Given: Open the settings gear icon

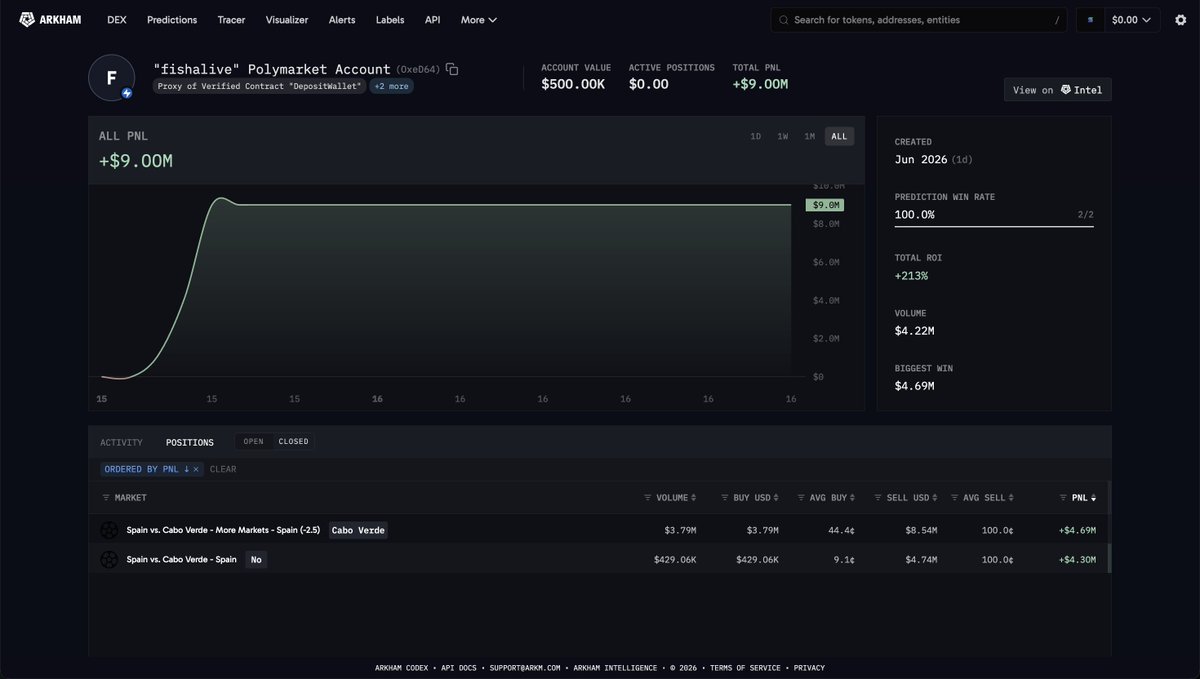Looking at the screenshot, I should pyautogui.click(x=1181, y=19).
